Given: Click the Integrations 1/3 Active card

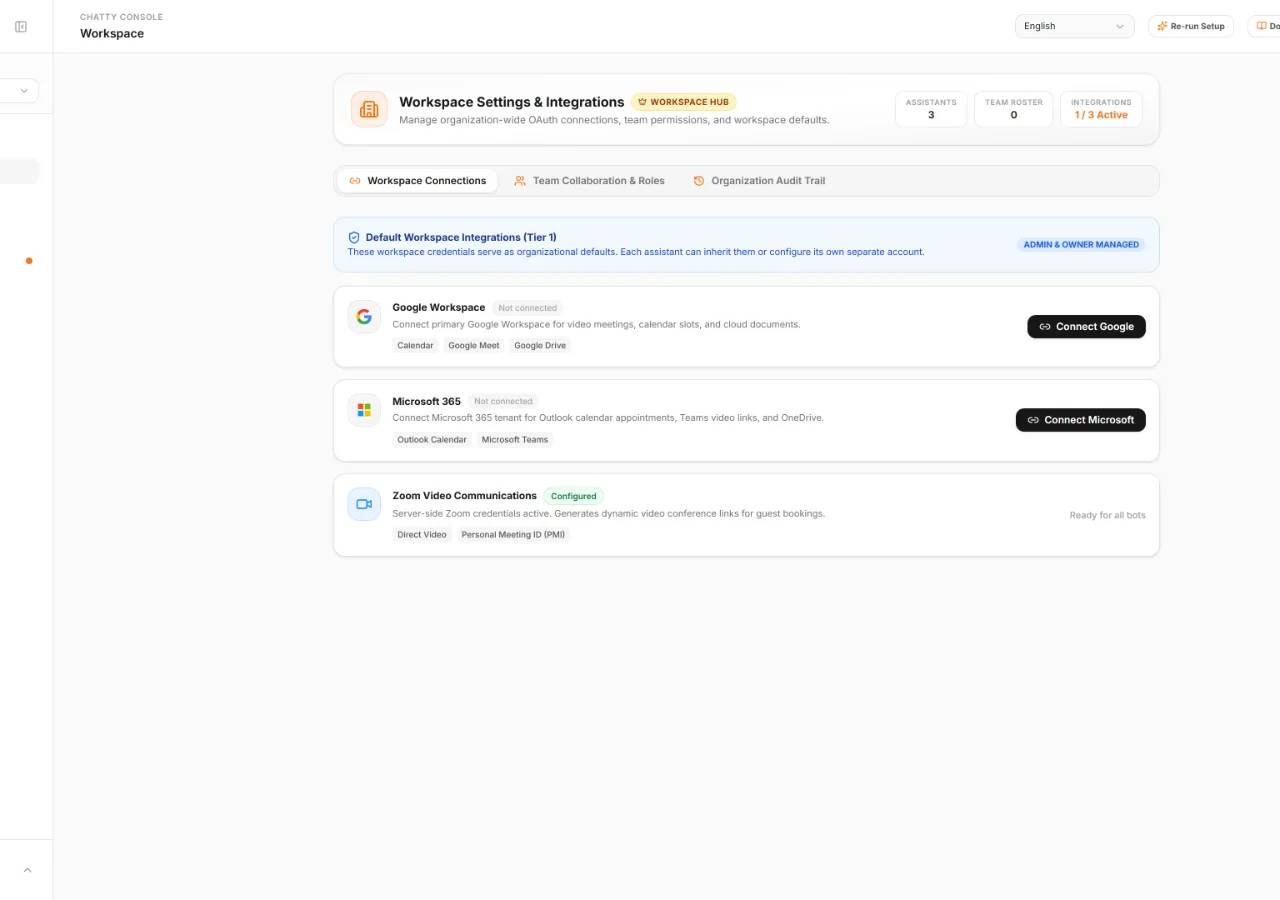Looking at the screenshot, I should click(x=1101, y=109).
